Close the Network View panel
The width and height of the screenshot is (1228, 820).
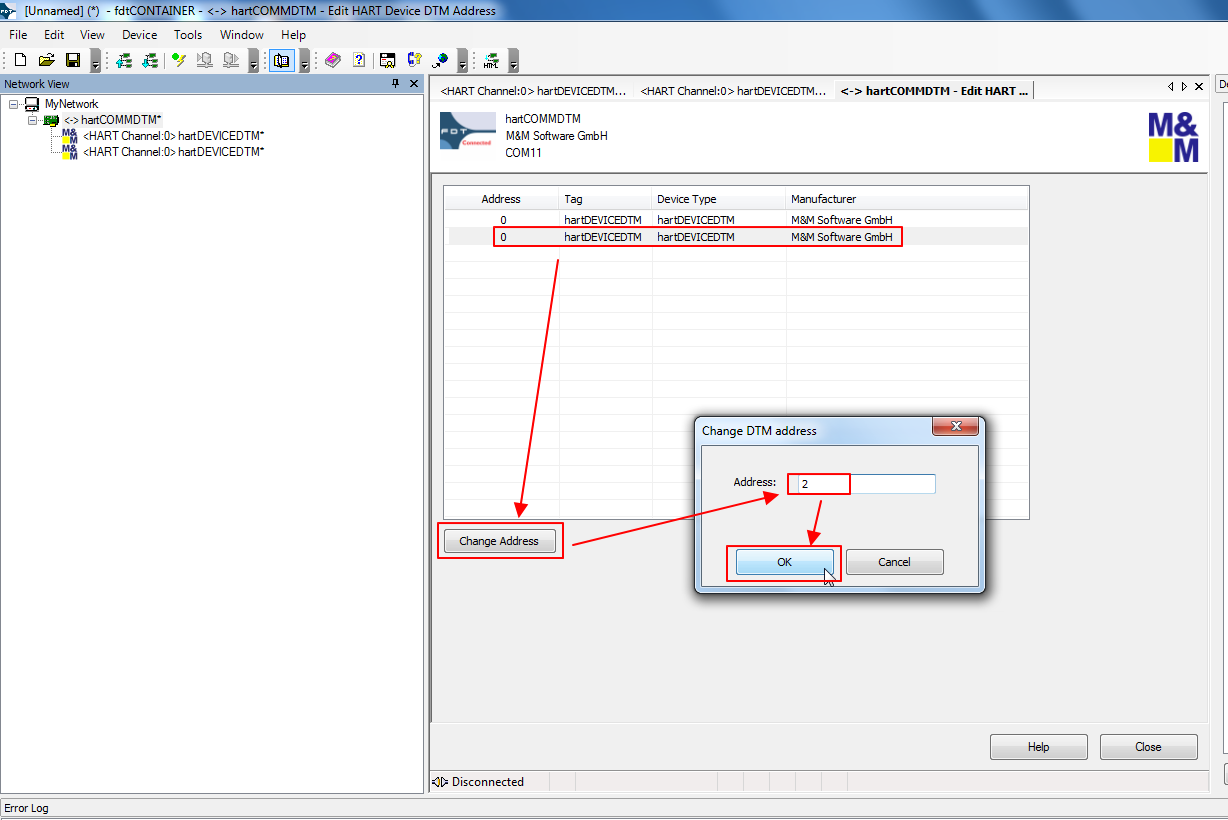coord(414,84)
